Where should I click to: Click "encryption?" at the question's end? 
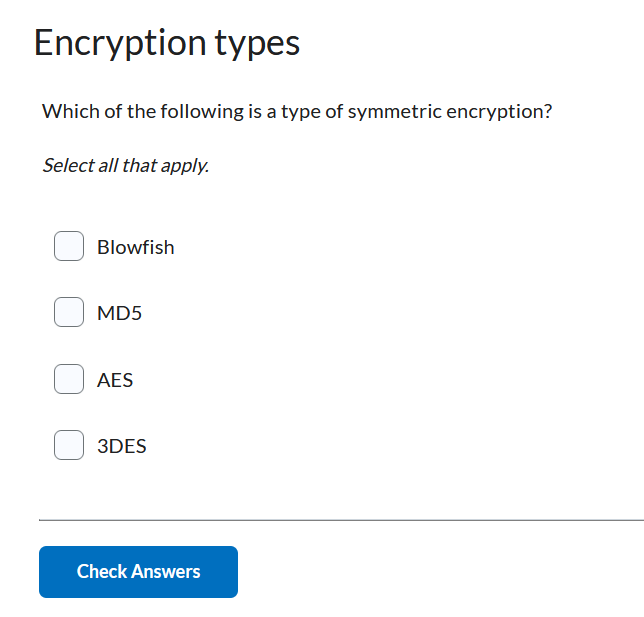click(x=499, y=111)
